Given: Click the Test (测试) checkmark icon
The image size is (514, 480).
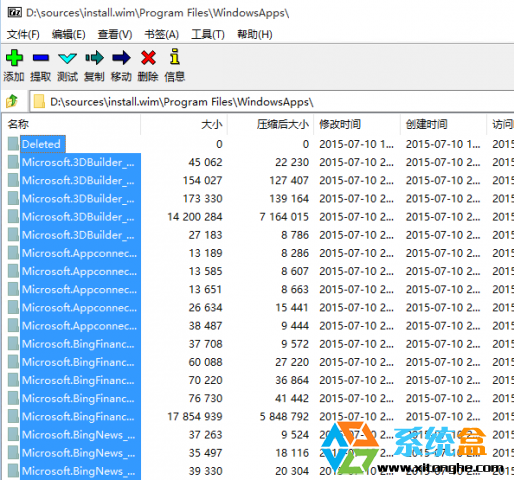Looking at the screenshot, I should [x=67, y=58].
